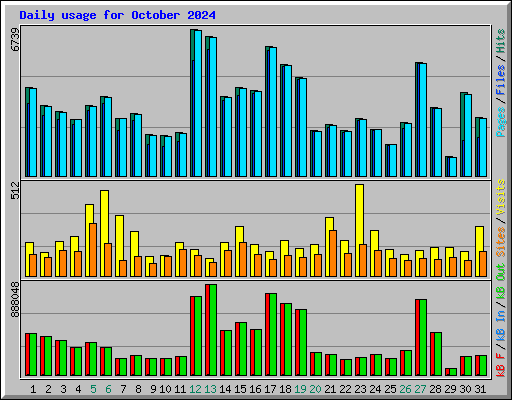Select the orange sites bar for day 5
The image size is (512, 400).
point(93,250)
